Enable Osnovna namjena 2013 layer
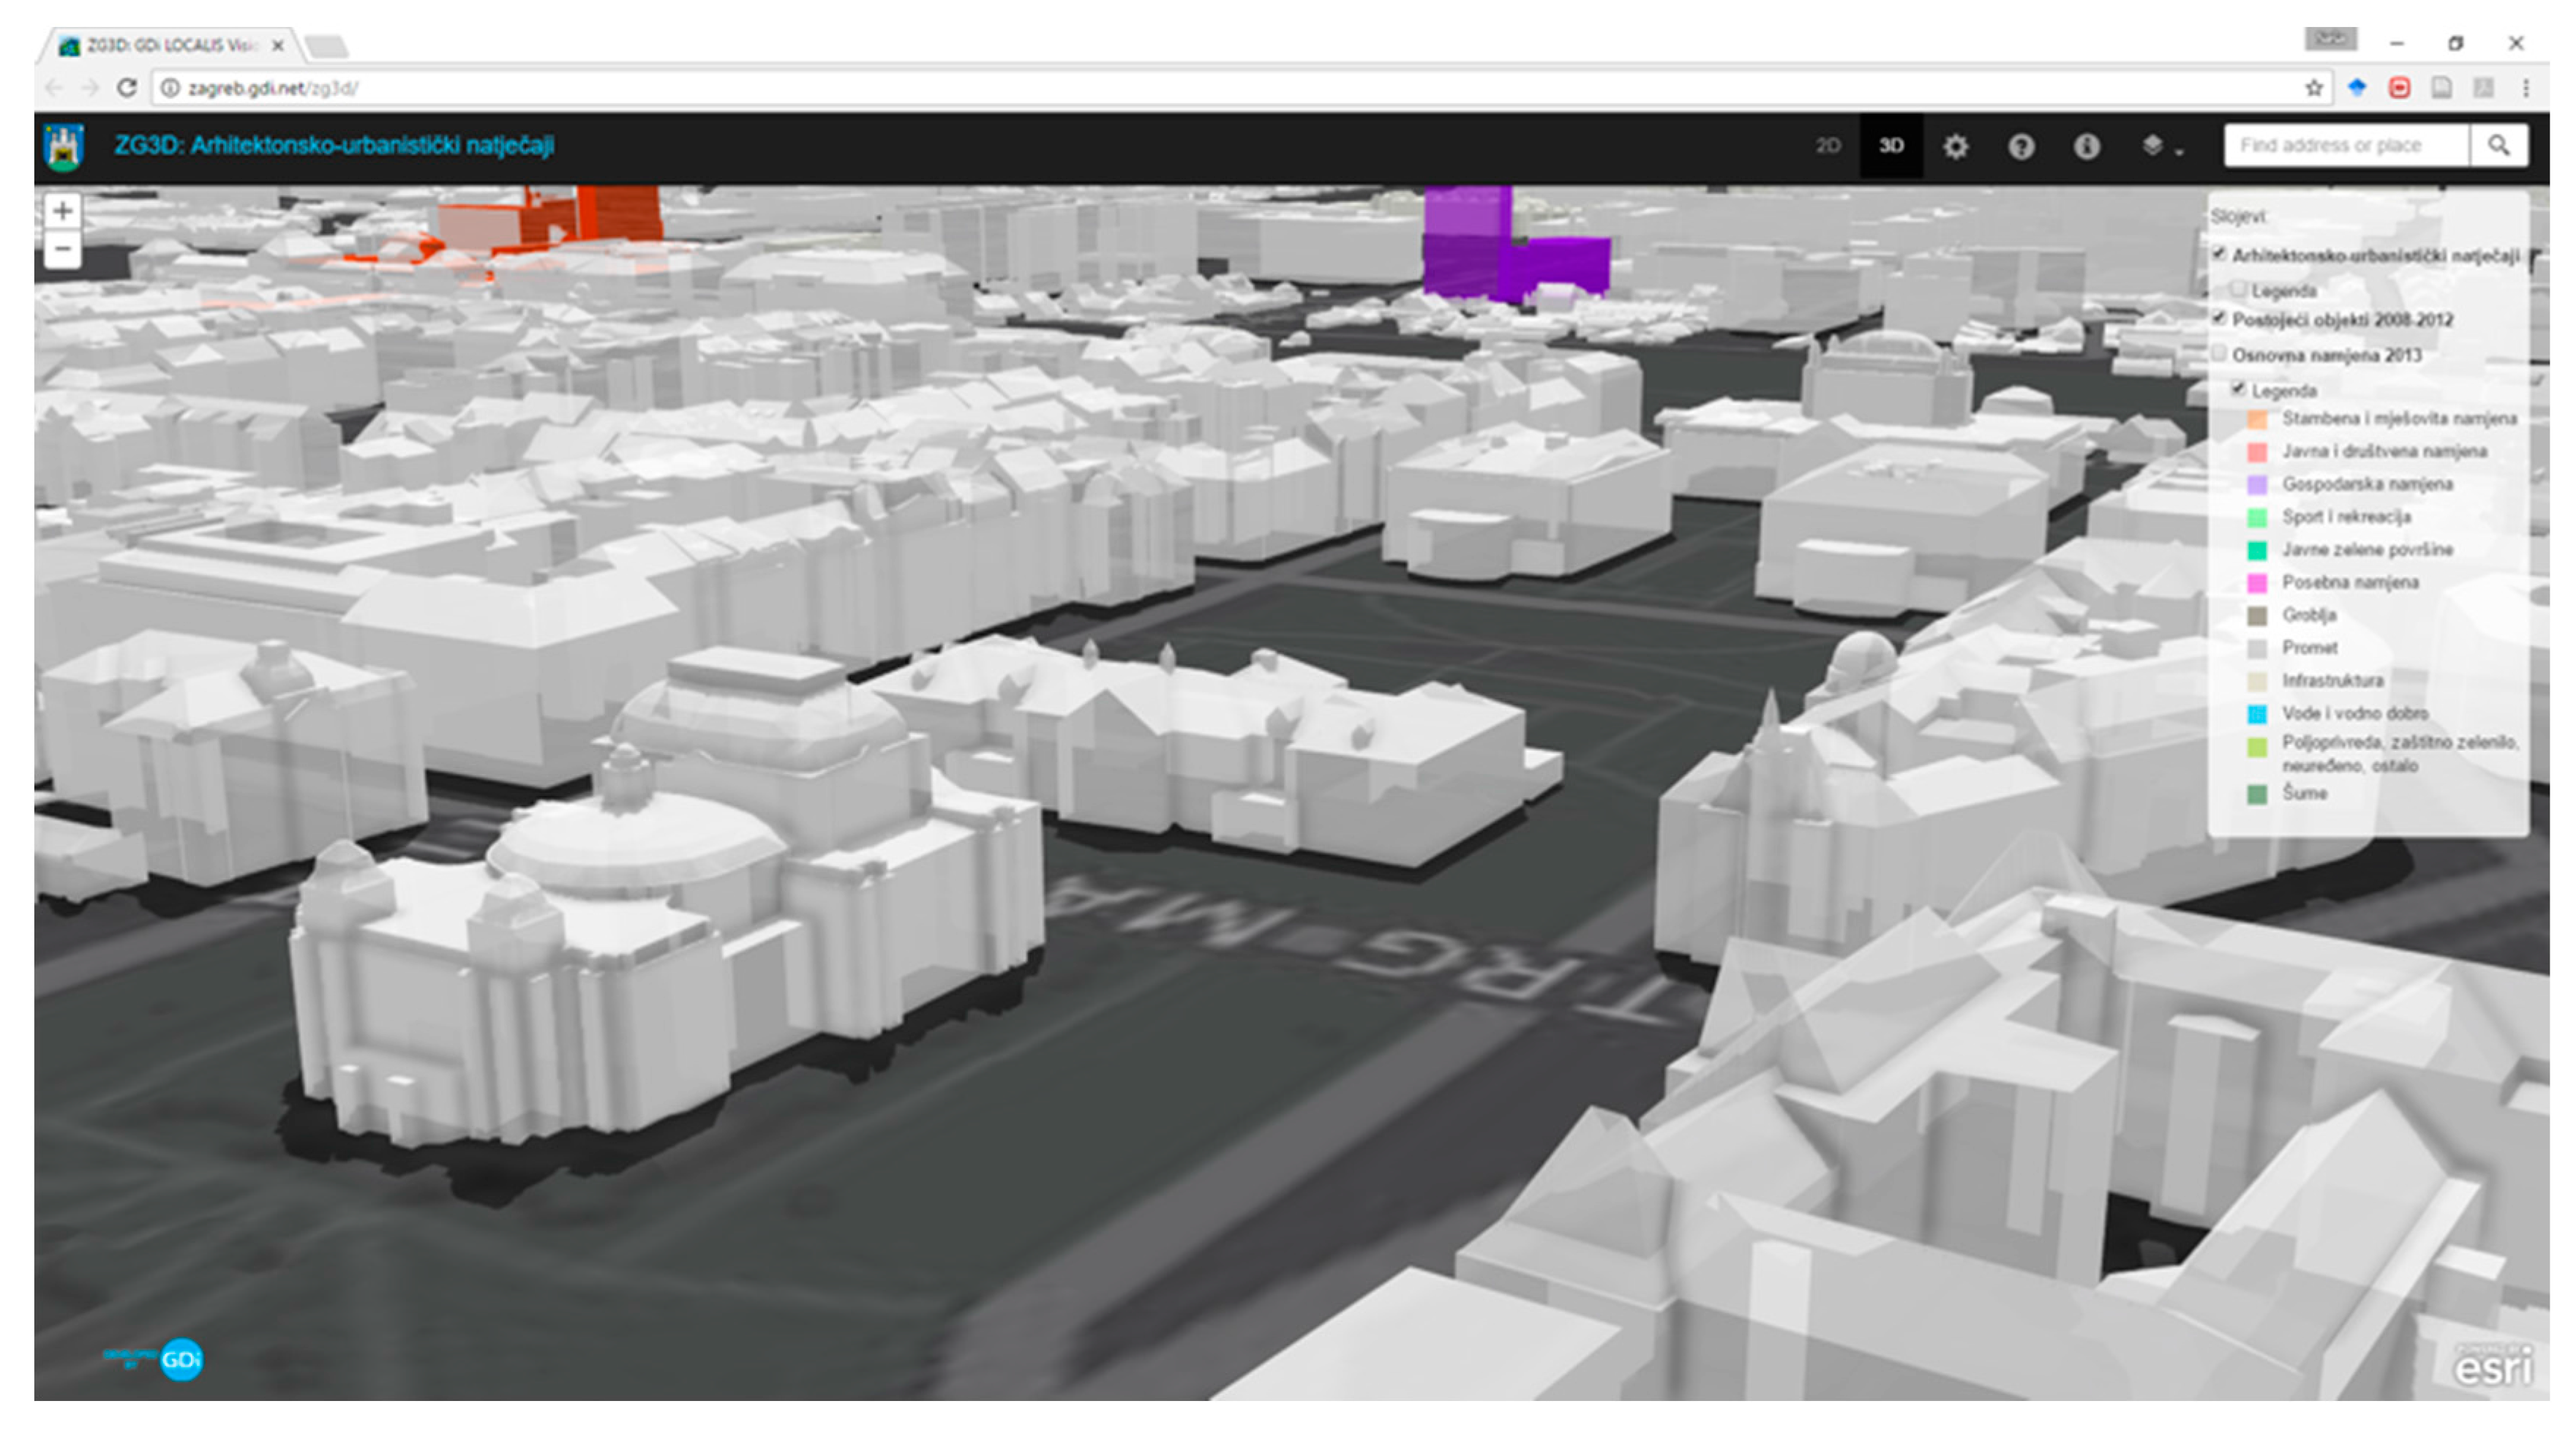This screenshot has width=2576, height=1431. 2219,354
